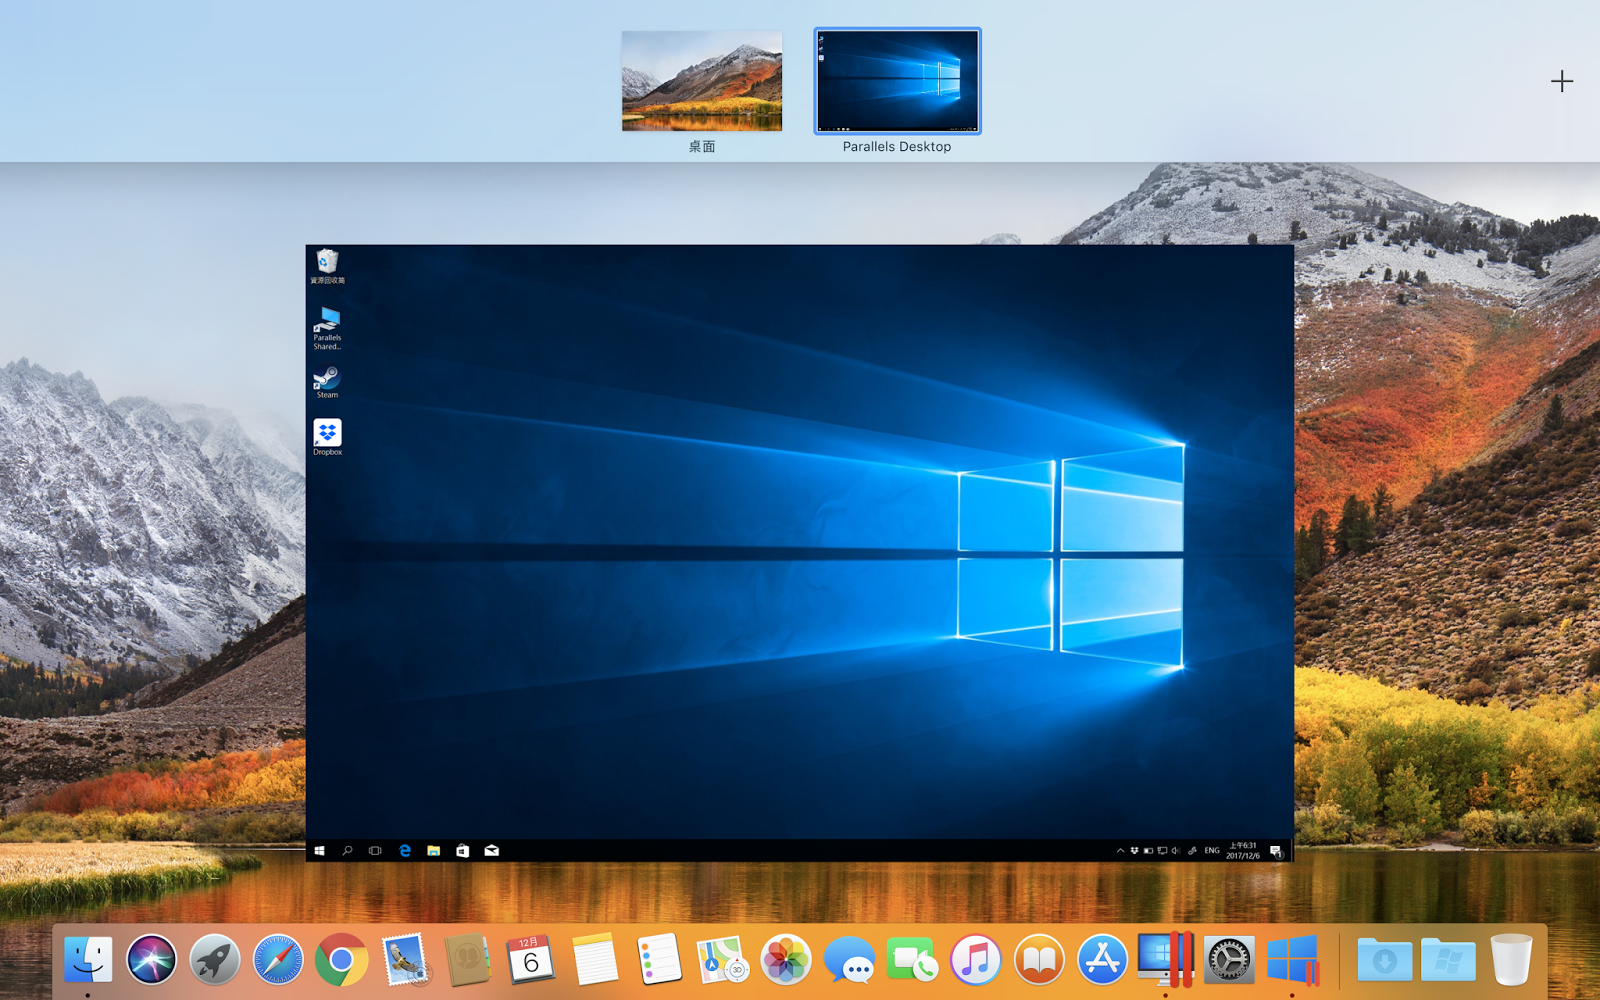Launch Safari from the Dock

coord(278,961)
